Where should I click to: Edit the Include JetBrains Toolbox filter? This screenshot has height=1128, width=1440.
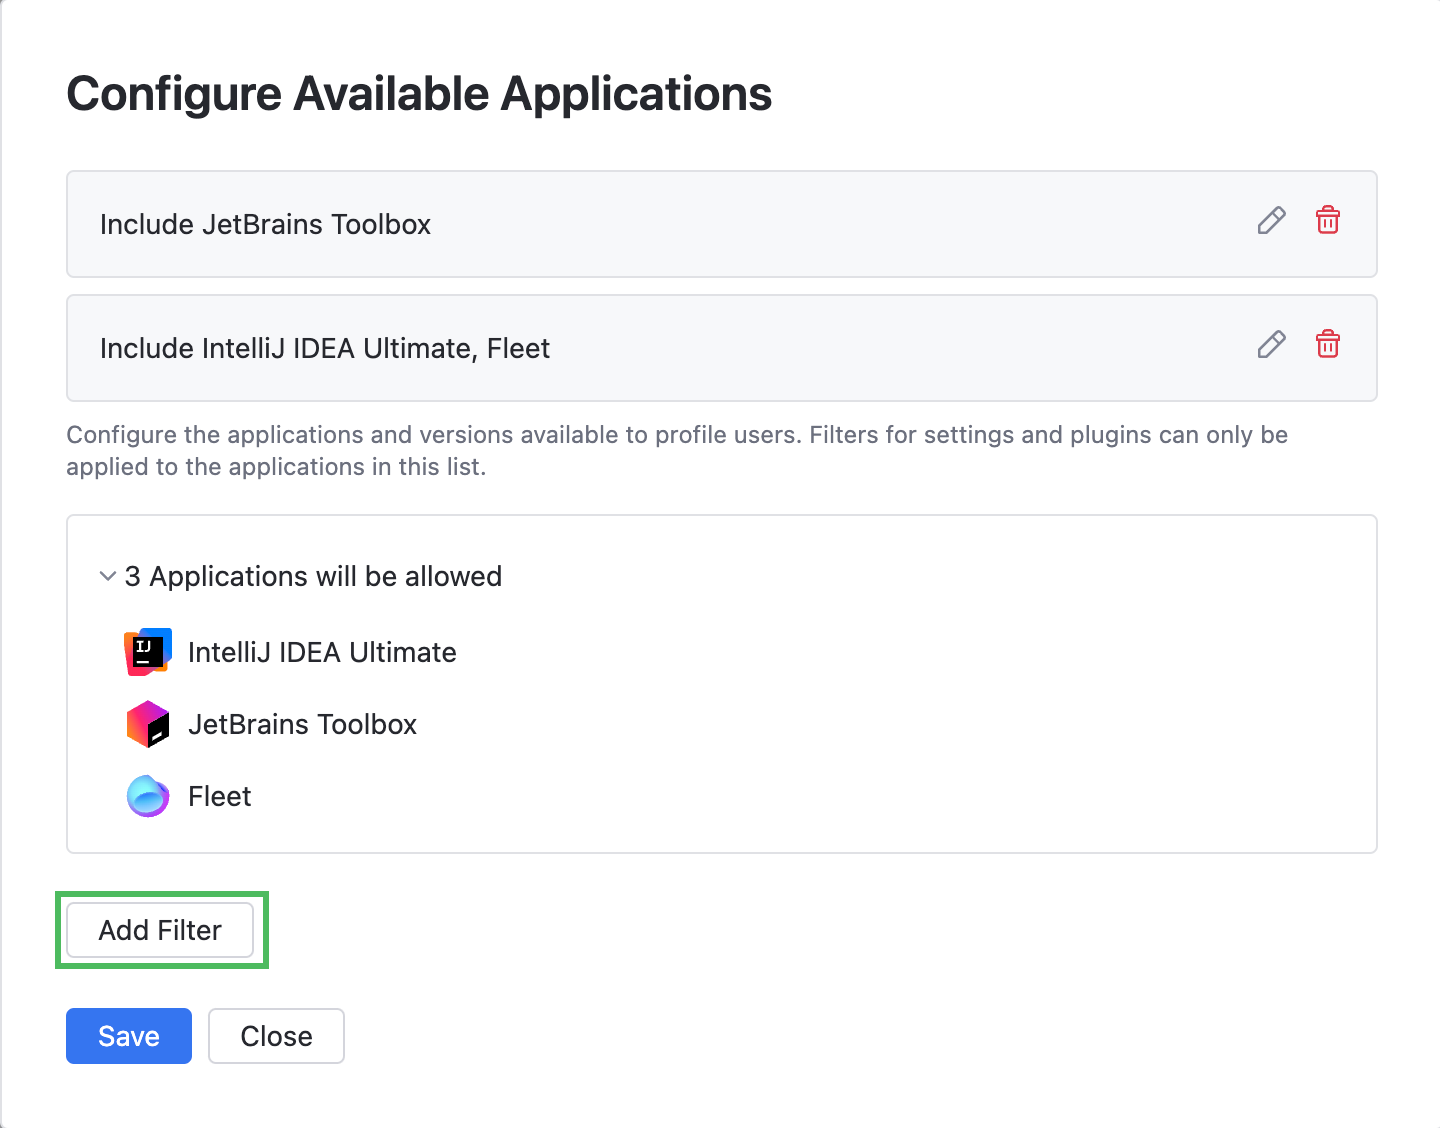1271,221
